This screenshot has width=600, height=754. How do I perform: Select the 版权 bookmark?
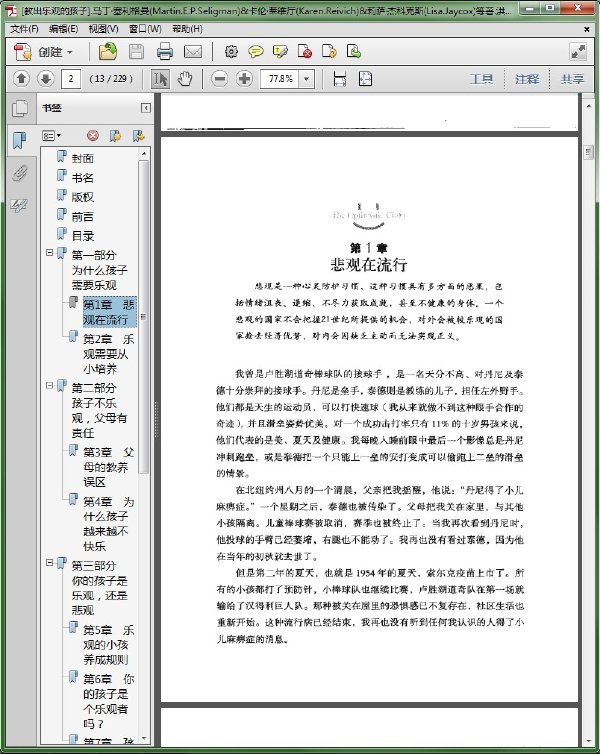(82, 197)
